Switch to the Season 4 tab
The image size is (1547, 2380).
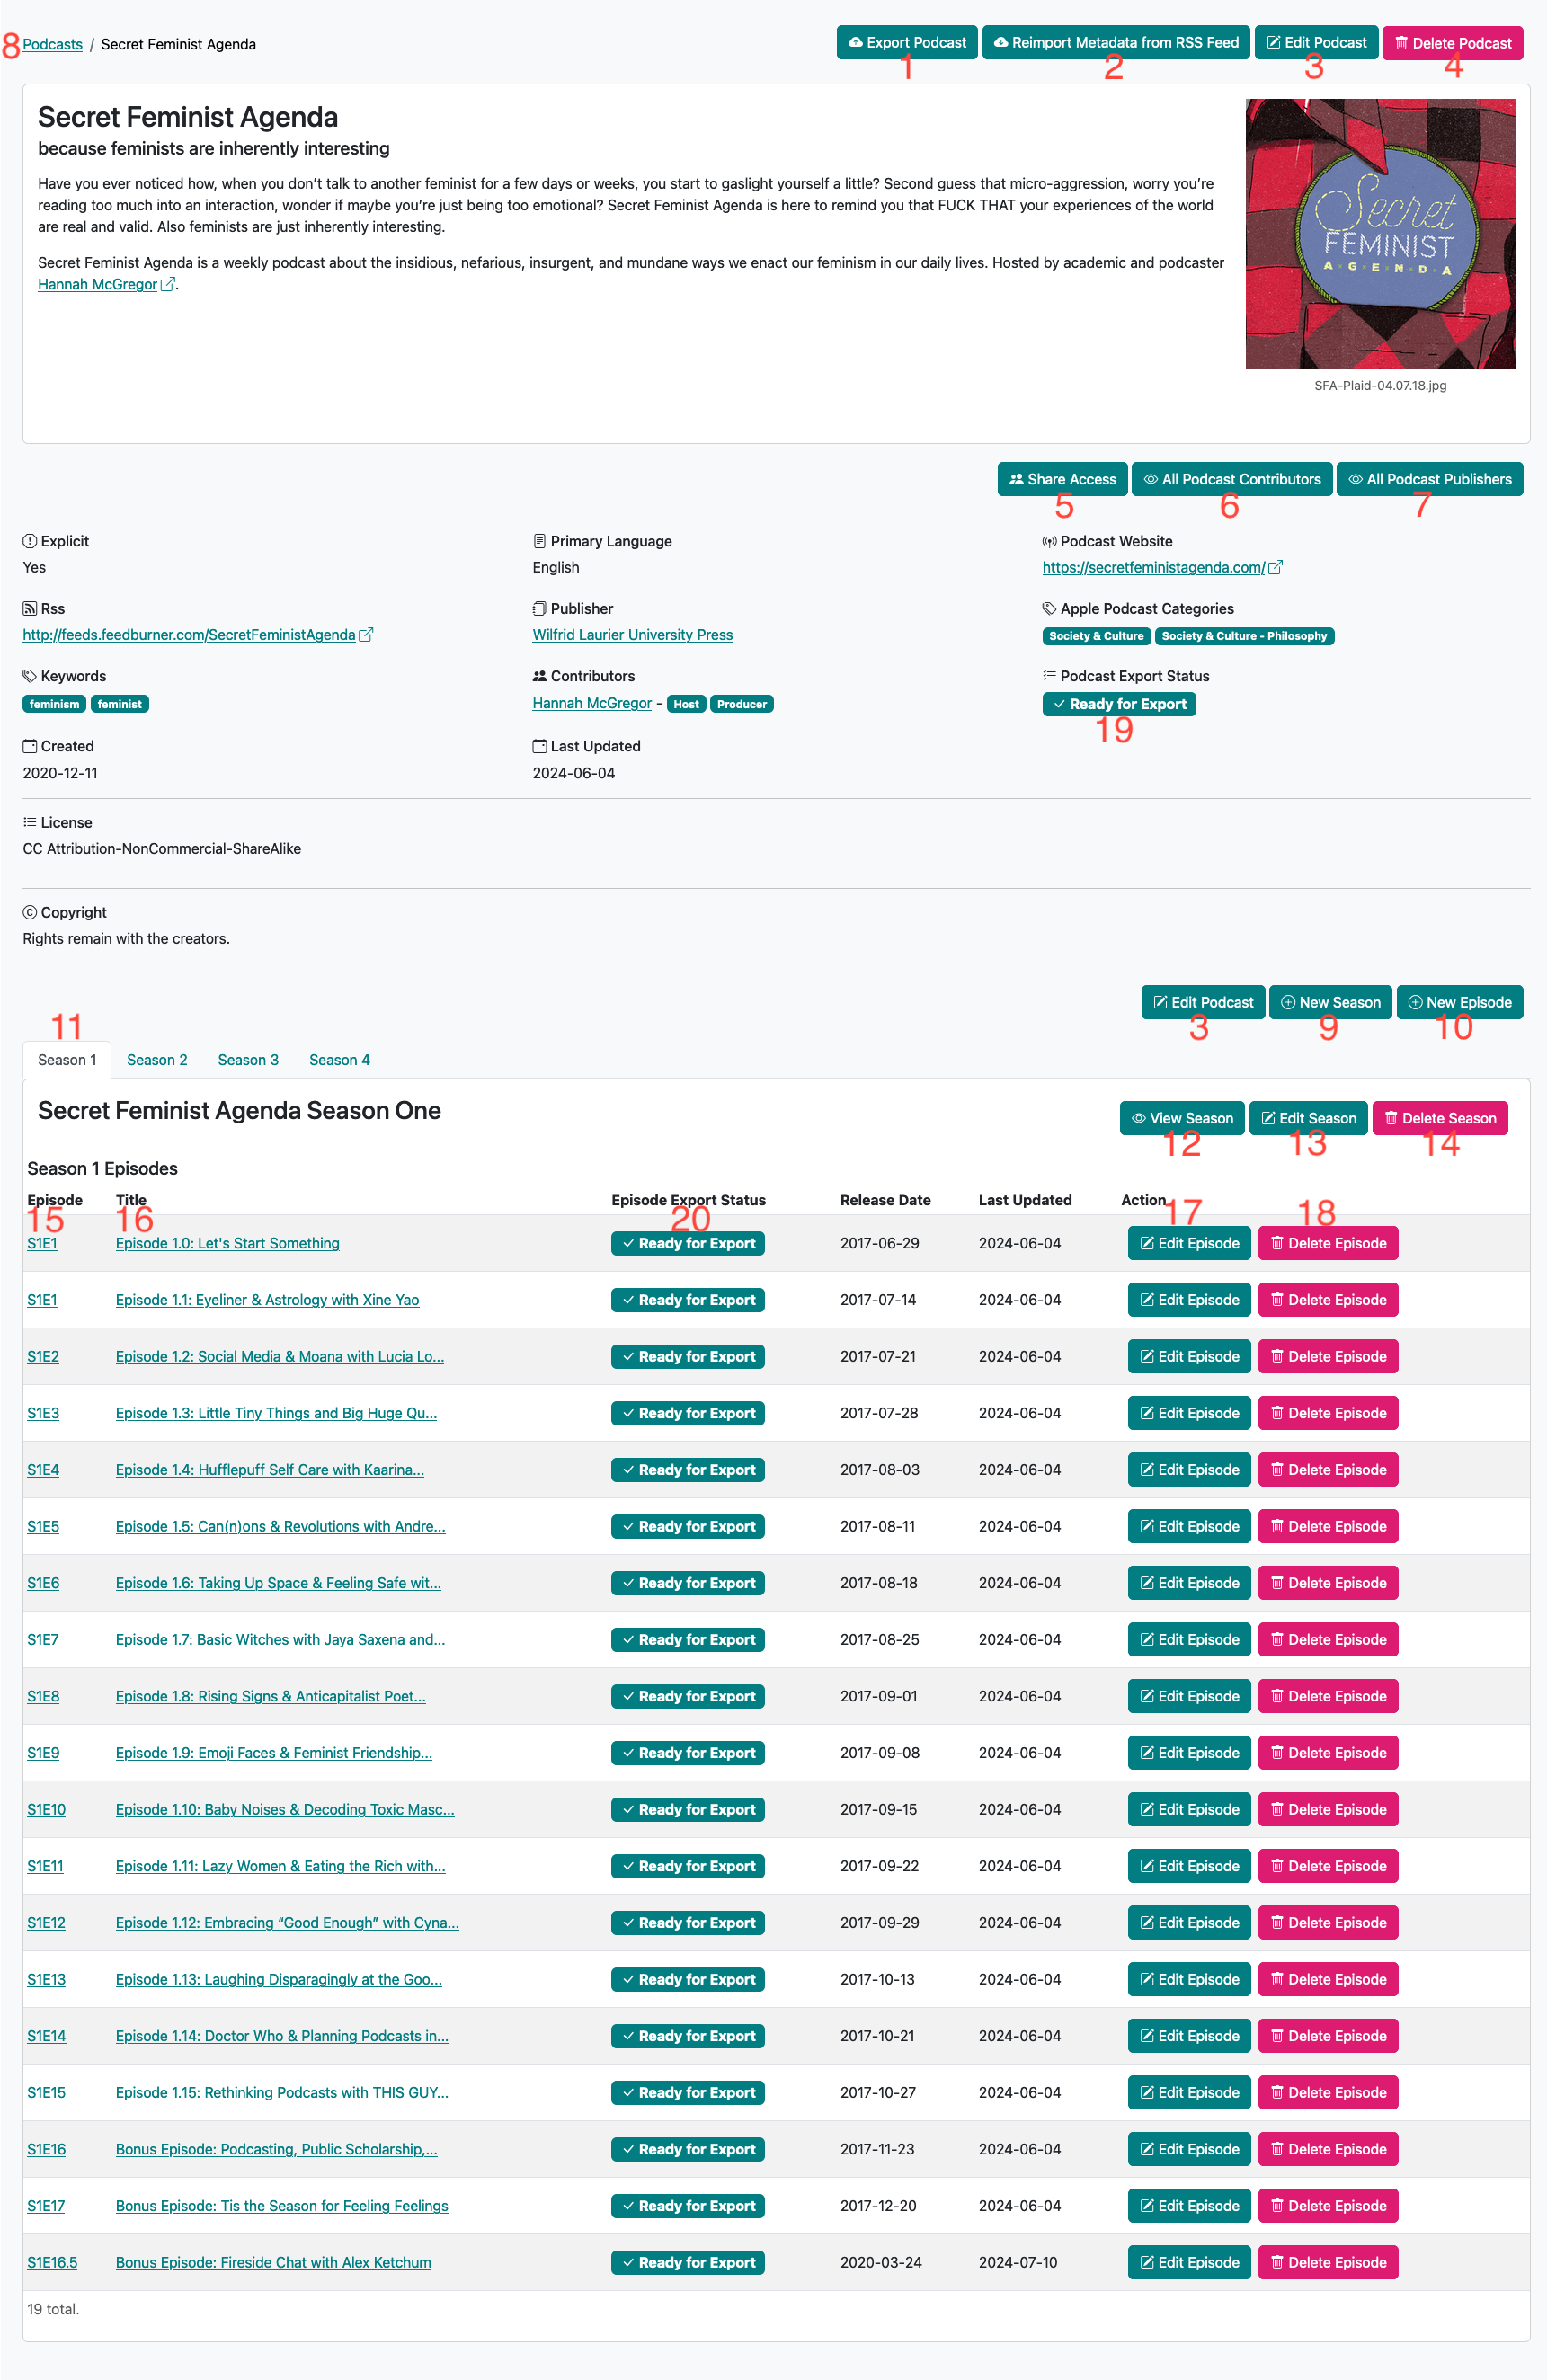coord(339,1060)
